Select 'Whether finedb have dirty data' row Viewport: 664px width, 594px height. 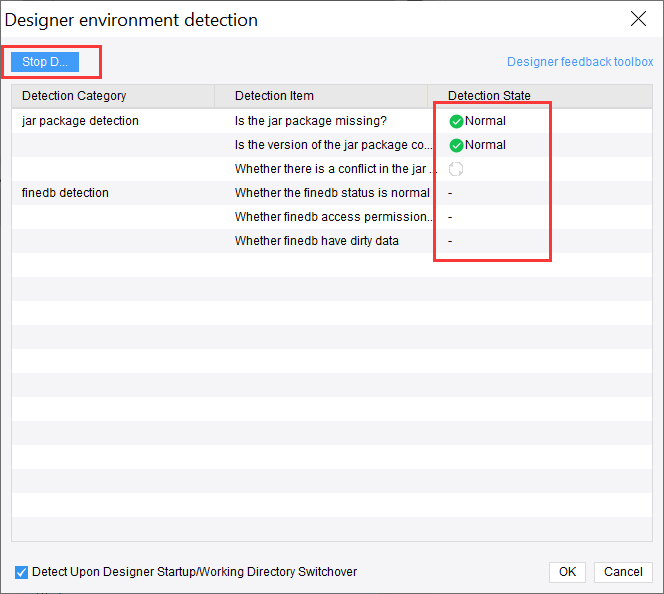(332, 241)
